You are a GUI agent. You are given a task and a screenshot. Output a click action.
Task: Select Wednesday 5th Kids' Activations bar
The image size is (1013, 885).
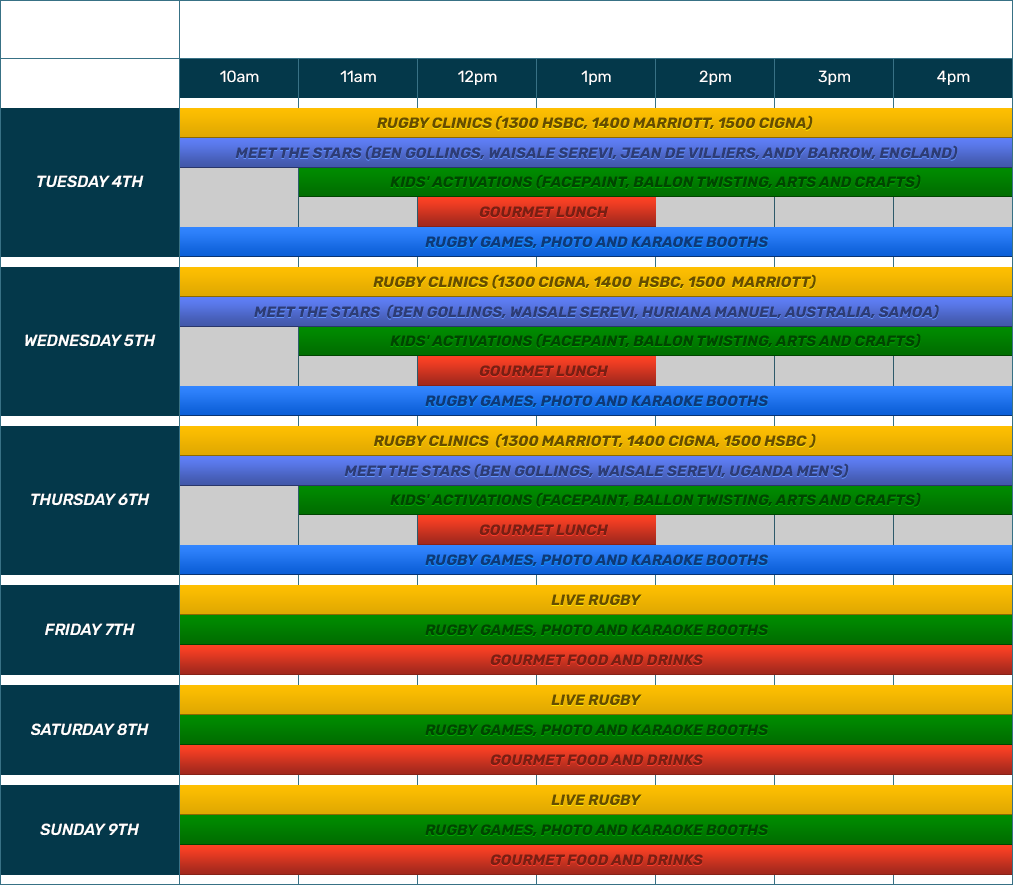pyautogui.click(x=655, y=341)
